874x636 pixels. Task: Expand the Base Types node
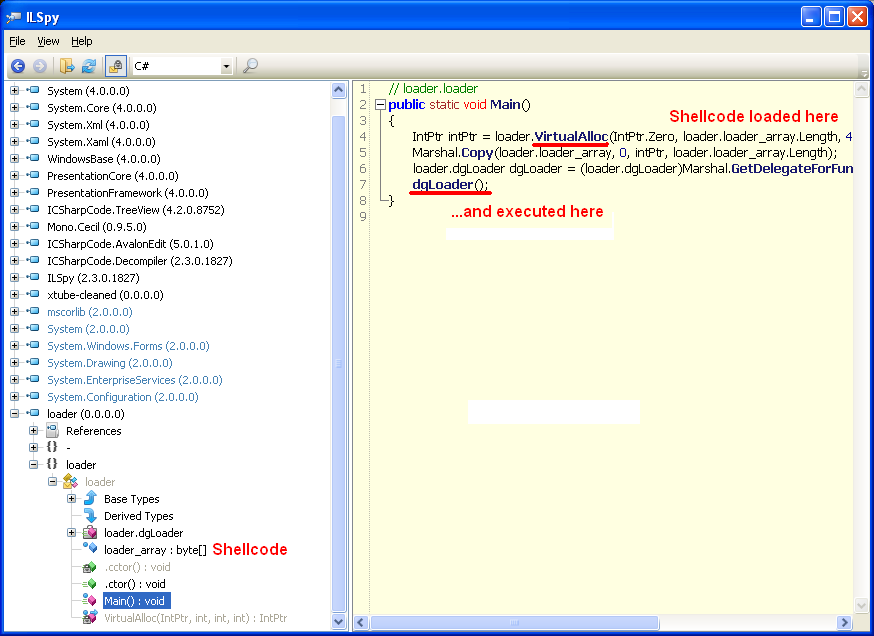pyautogui.click(x=71, y=499)
